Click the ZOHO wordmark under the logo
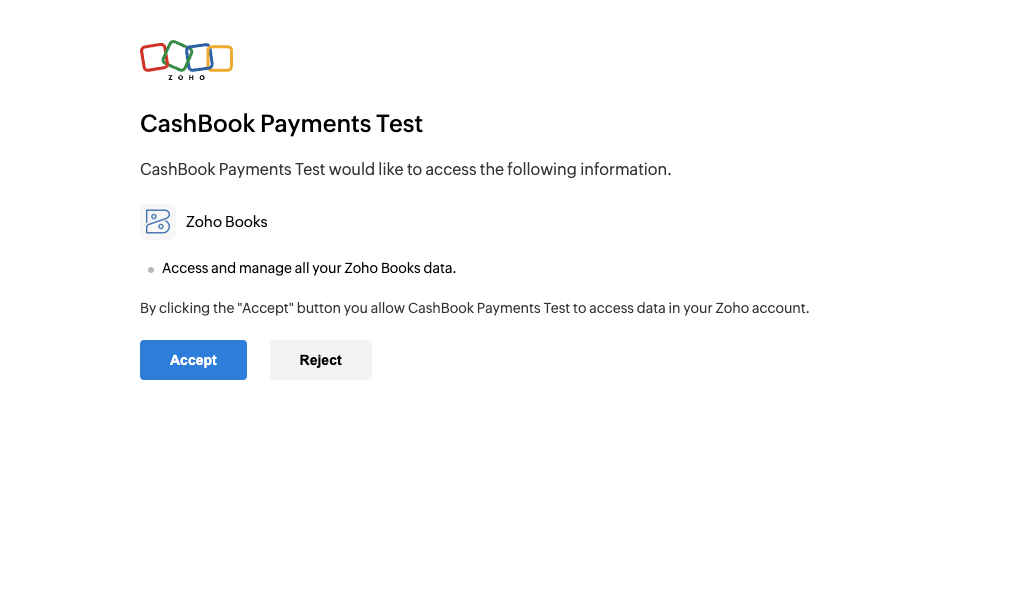The width and height of the screenshot is (1024, 592). point(186,76)
